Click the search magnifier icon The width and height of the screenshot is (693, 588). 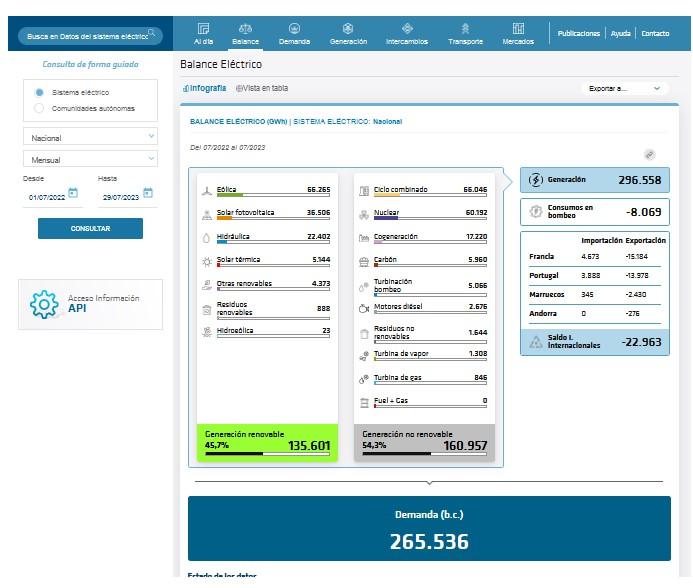click(x=152, y=34)
